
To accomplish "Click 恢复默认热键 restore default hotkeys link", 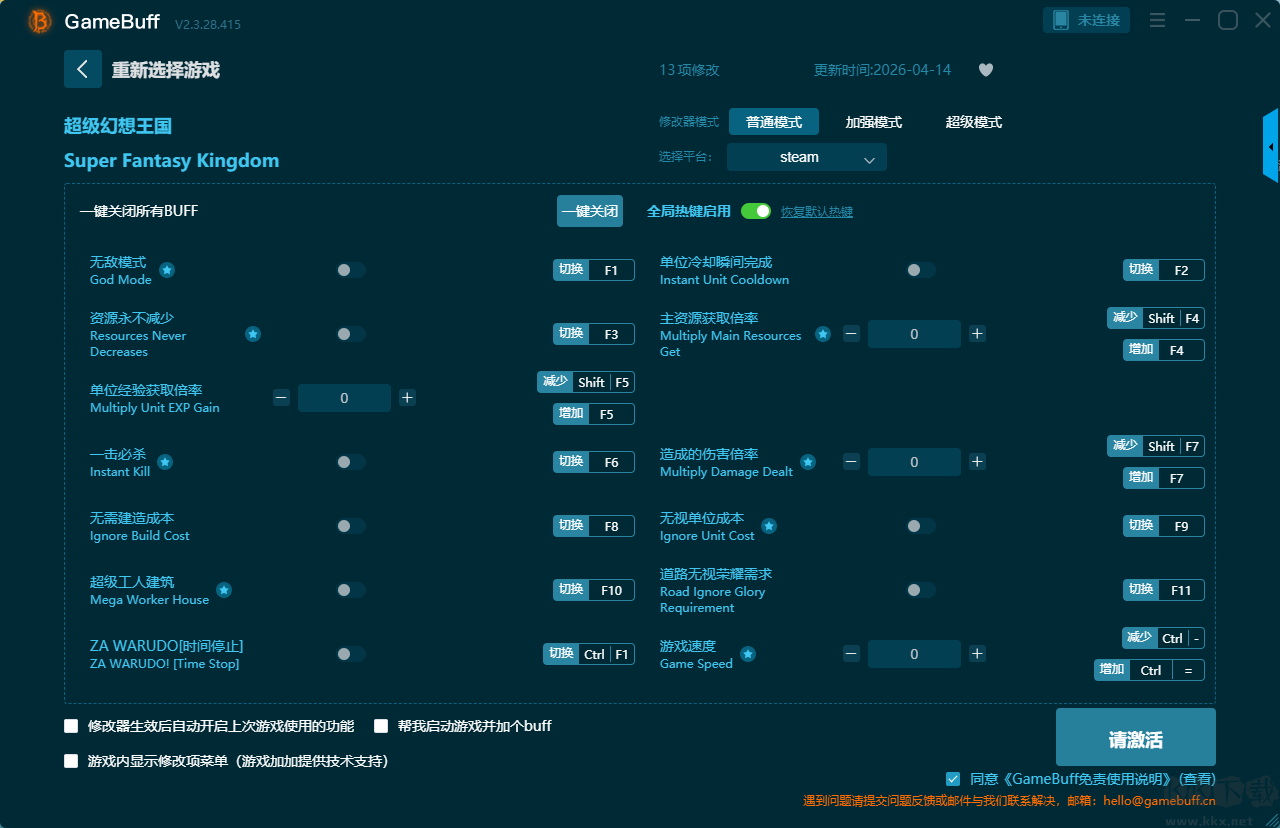I will [817, 212].
